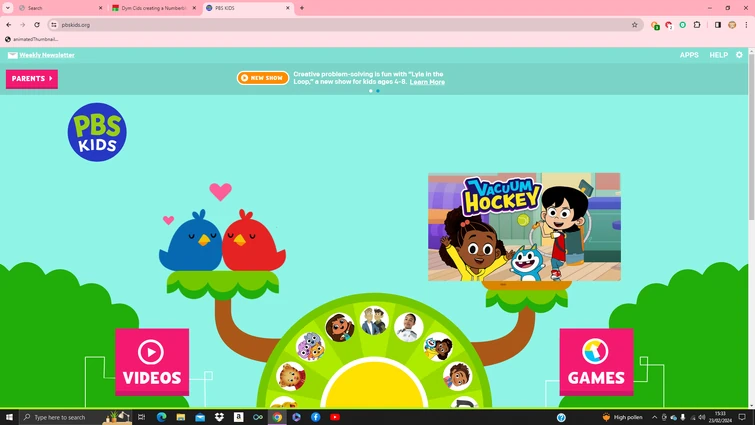Open Dropbox from taskbar
755x425 pixels.
219,417
